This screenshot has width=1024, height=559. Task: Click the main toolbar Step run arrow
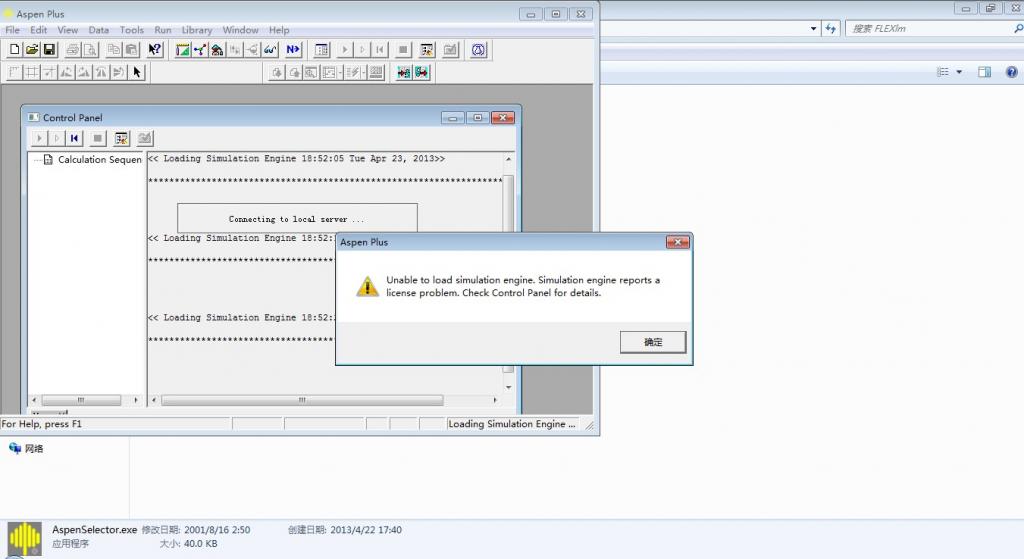(x=362, y=50)
